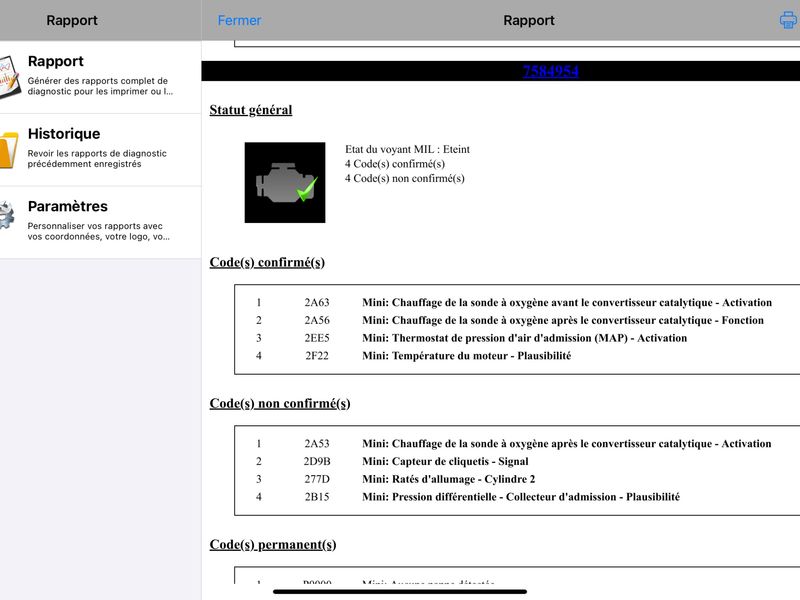Click the Paramètres gear icon
Image resolution: width=800 pixels, height=600 pixels.
click(7, 215)
